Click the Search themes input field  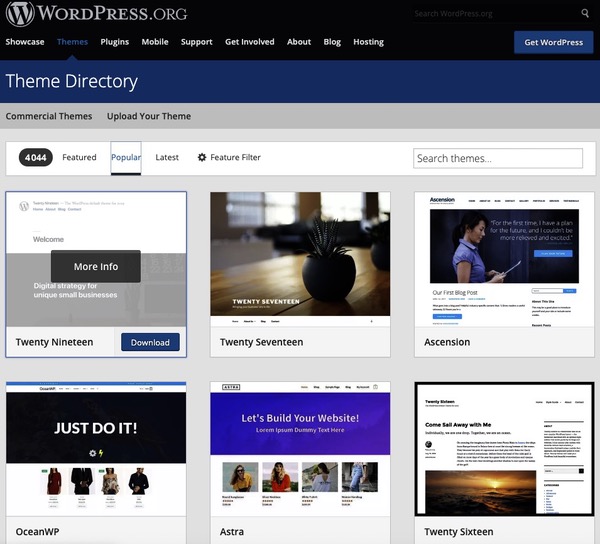pyautogui.click(x=498, y=158)
